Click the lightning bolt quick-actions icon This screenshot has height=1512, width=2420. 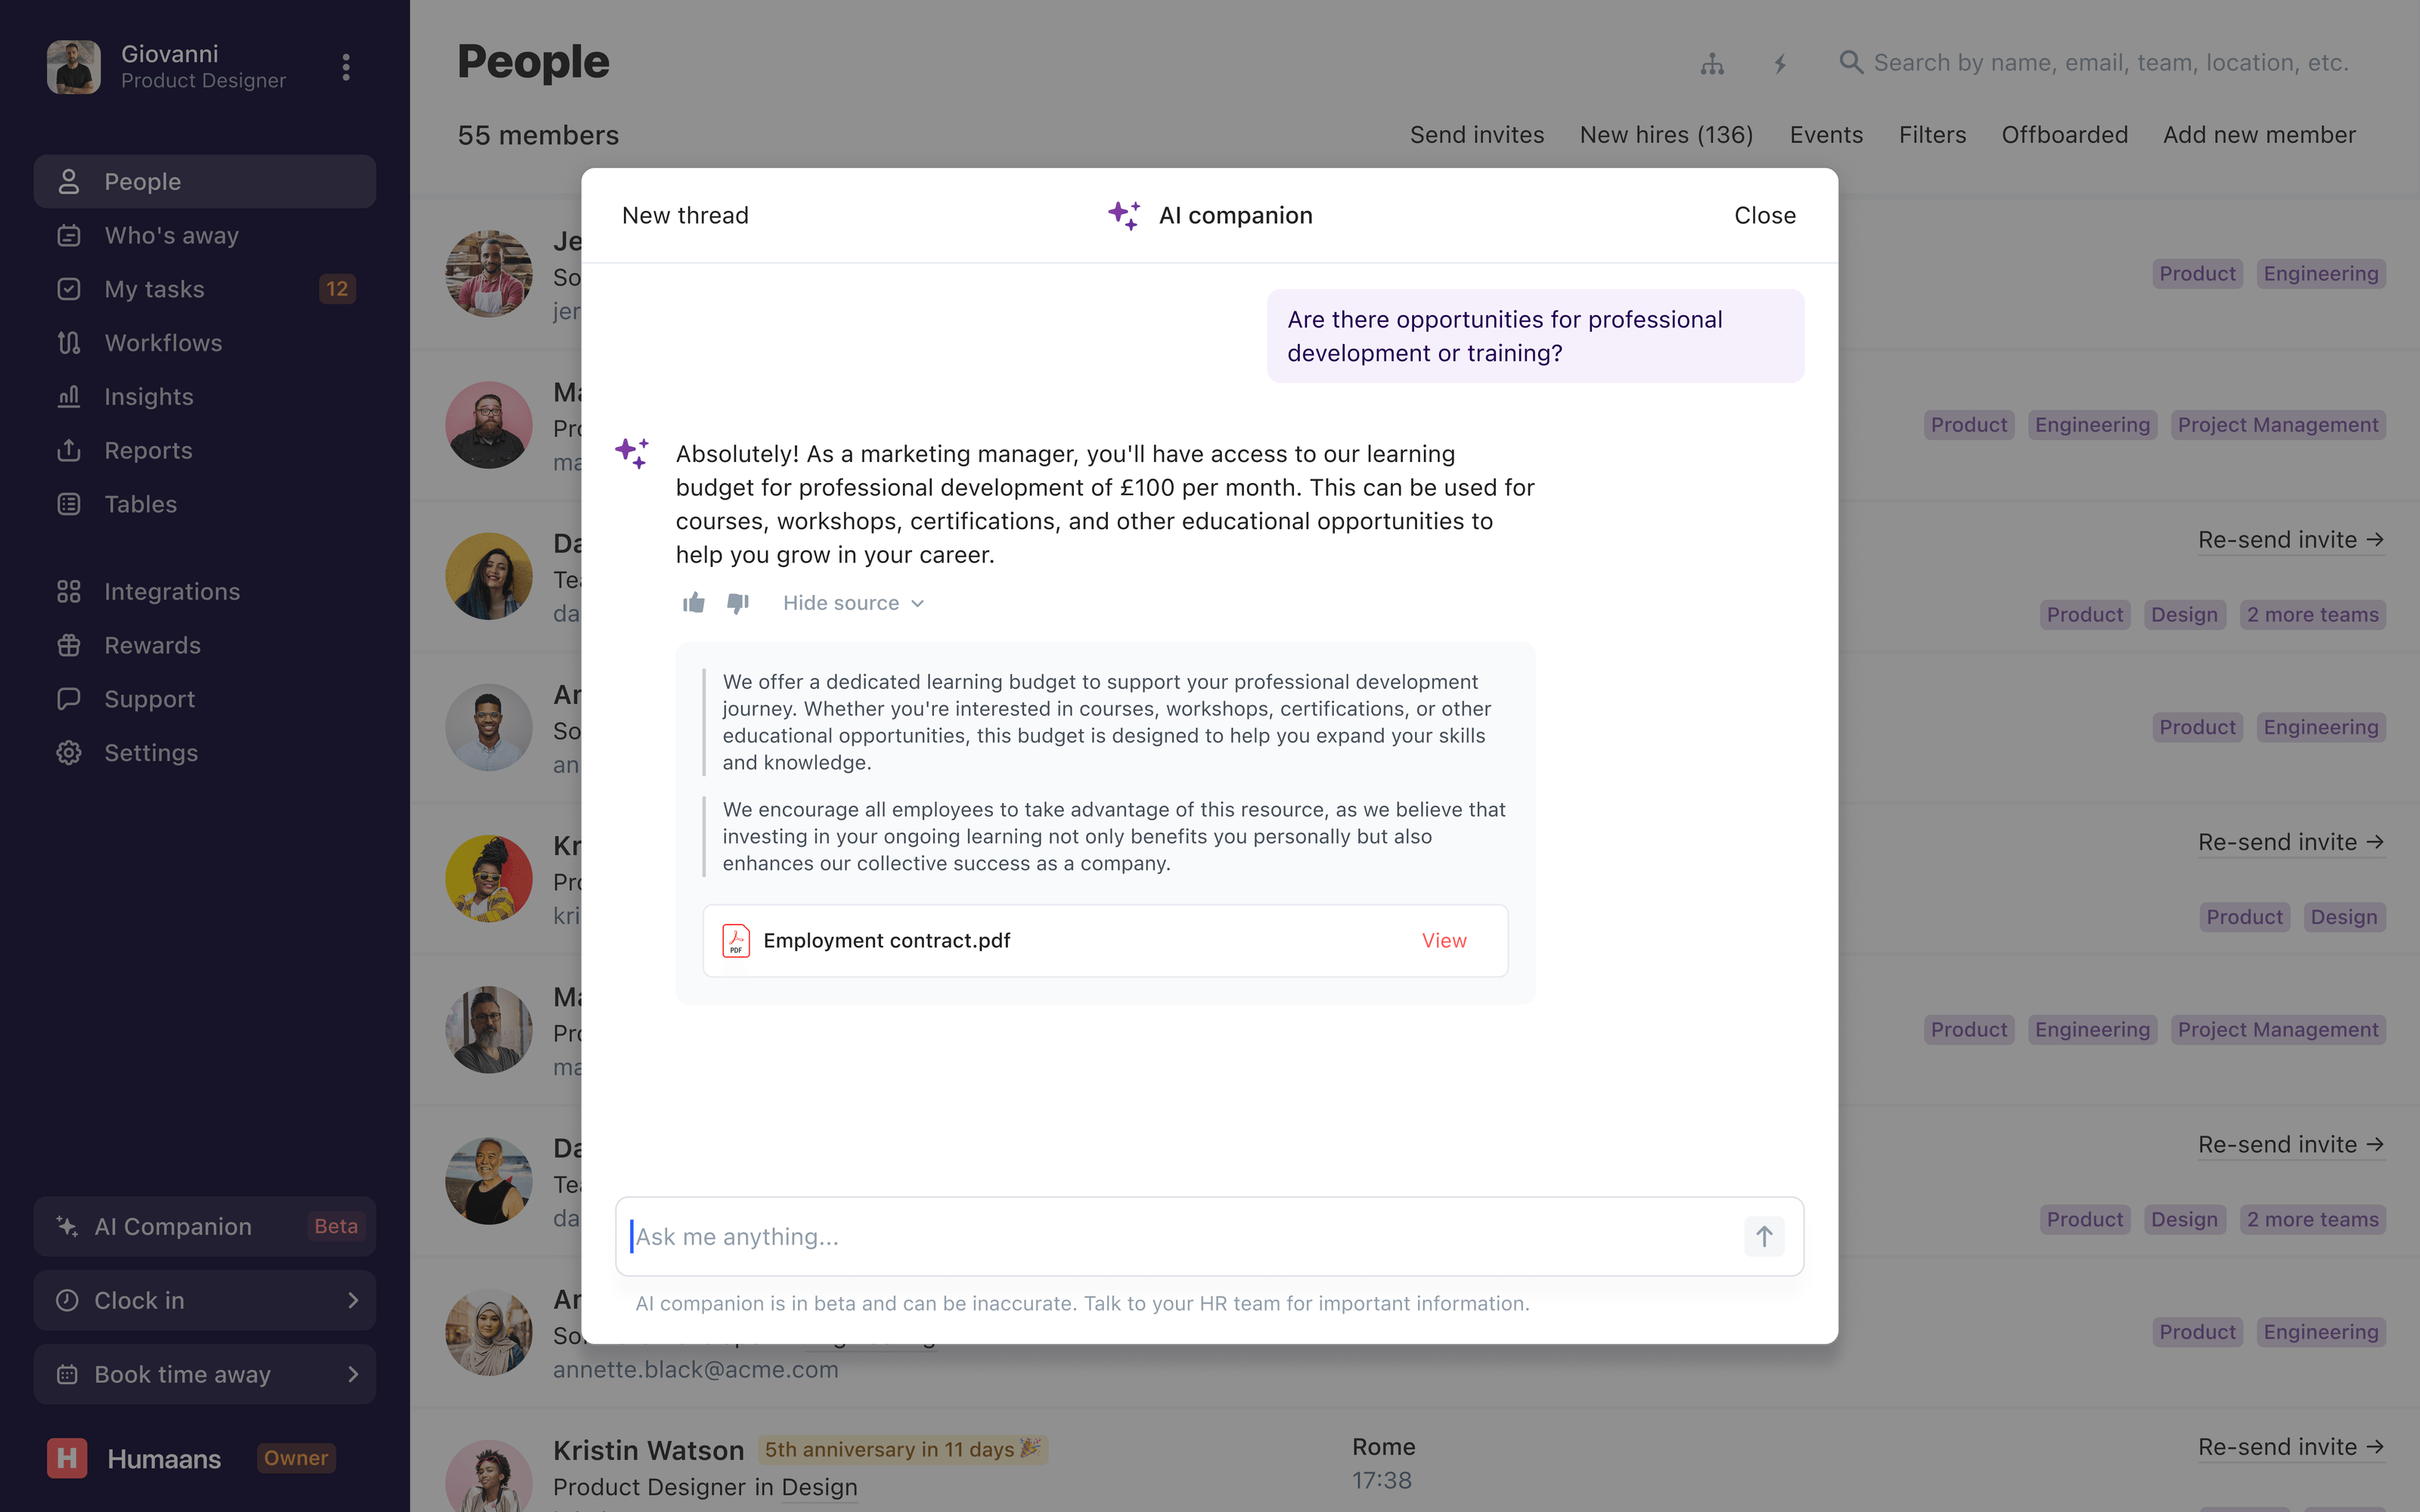coord(1781,63)
